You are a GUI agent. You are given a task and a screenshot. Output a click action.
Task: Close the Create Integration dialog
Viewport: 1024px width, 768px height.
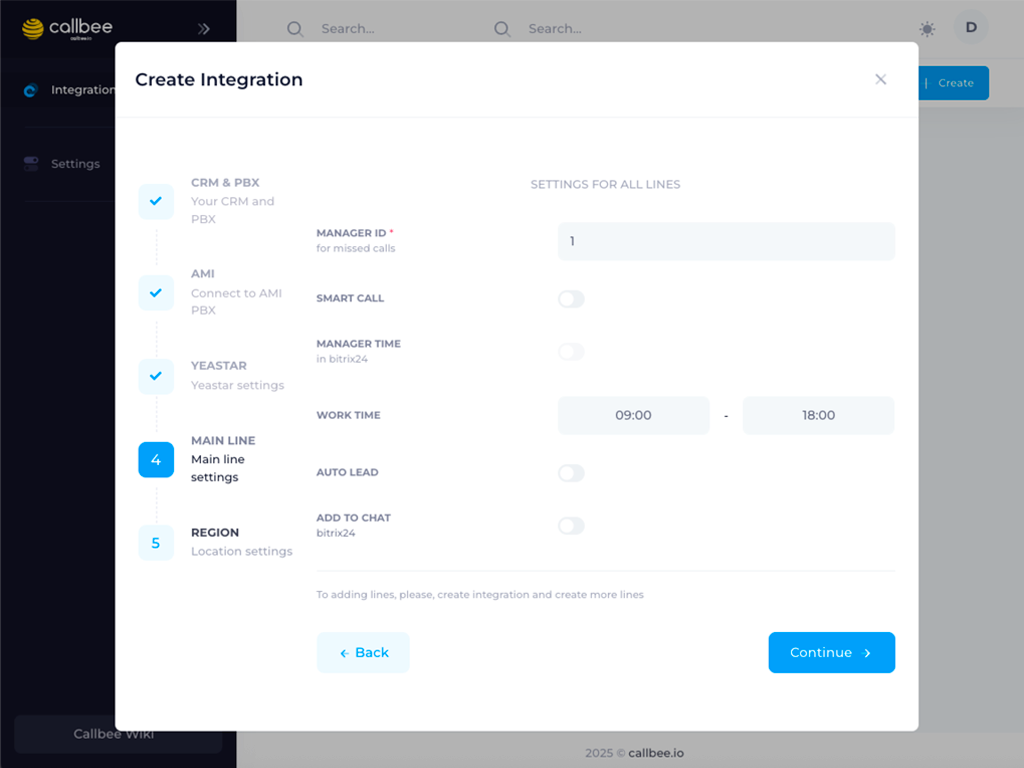click(x=880, y=80)
